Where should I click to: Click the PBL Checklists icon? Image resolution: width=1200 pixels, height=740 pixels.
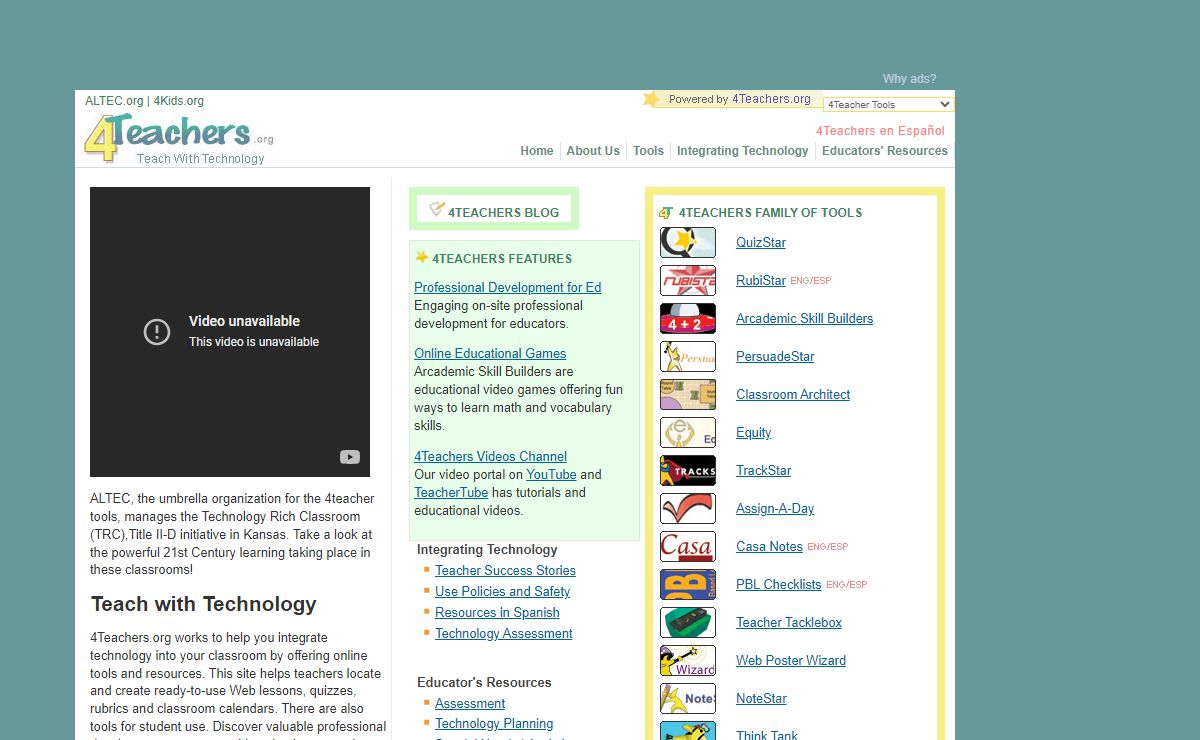point(688,584)
